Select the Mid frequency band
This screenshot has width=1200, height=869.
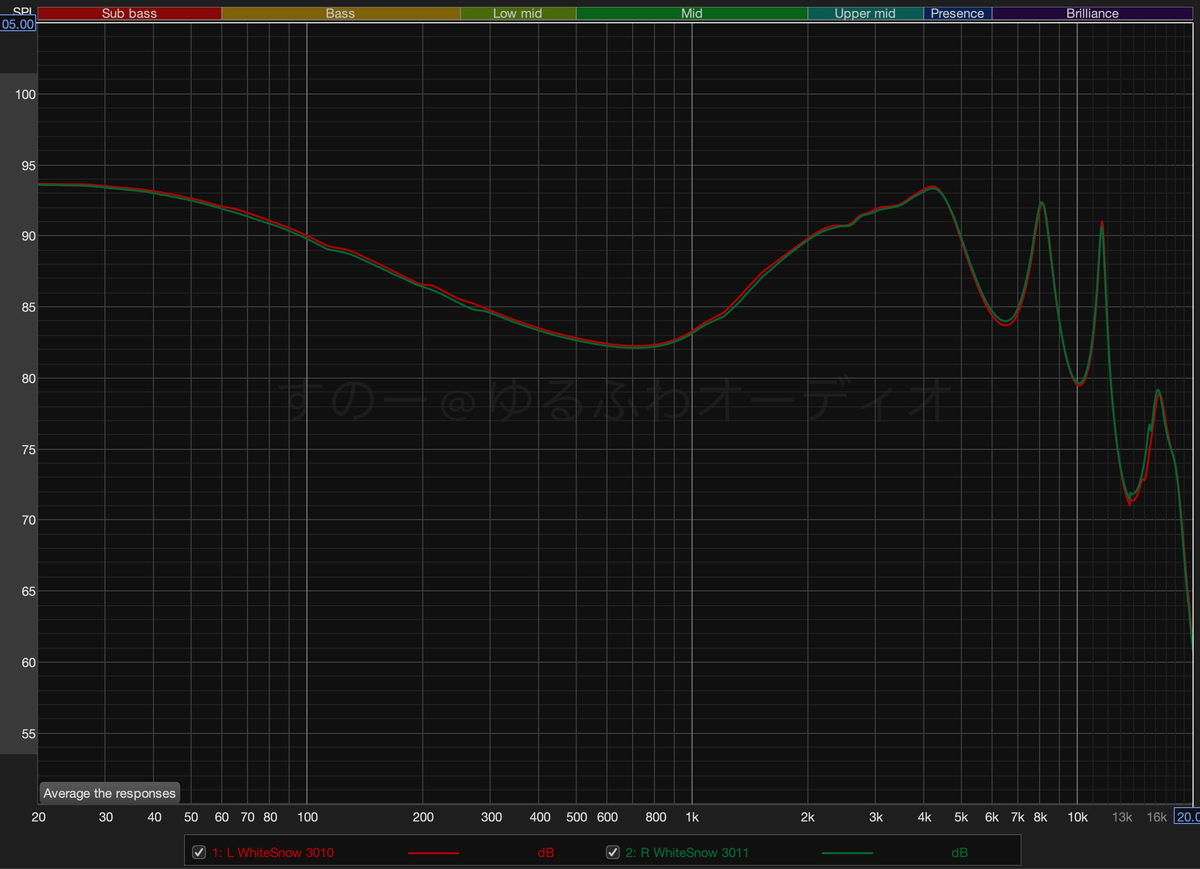(x=692, y=14)
